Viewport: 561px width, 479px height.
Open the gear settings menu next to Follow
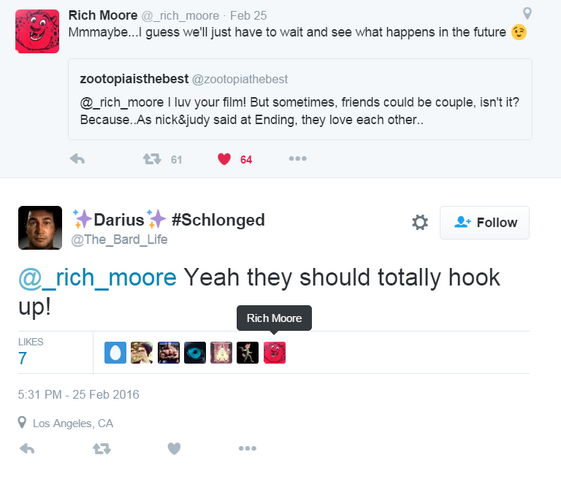tap(420, 222)
